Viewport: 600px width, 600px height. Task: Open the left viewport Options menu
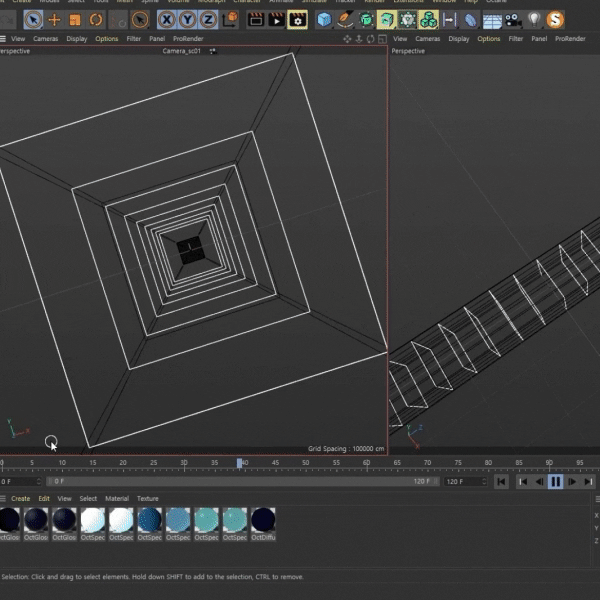[x=106, y=39]
